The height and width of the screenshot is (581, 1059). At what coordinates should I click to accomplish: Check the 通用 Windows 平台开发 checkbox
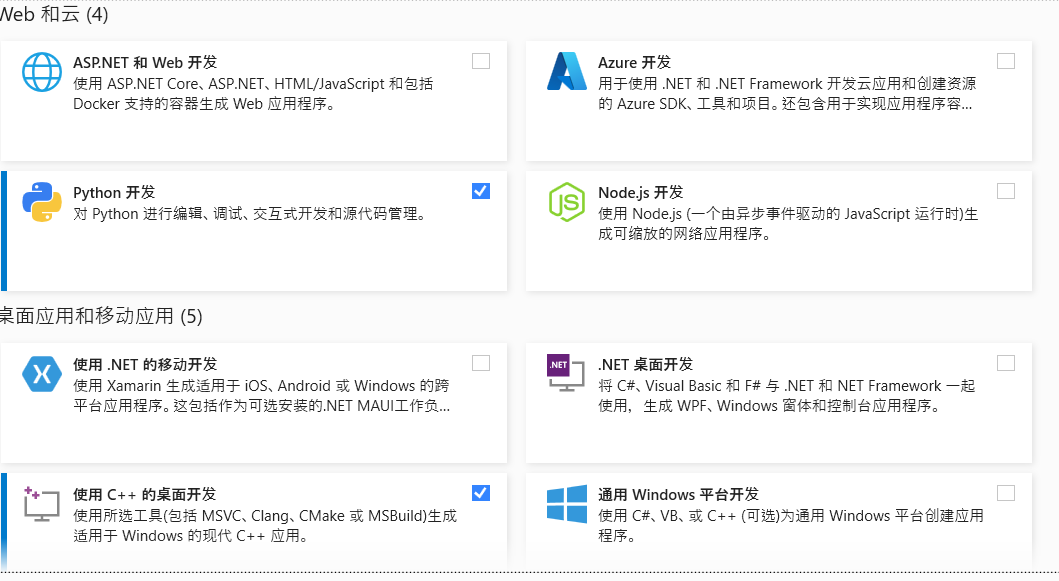point(1006,493)
